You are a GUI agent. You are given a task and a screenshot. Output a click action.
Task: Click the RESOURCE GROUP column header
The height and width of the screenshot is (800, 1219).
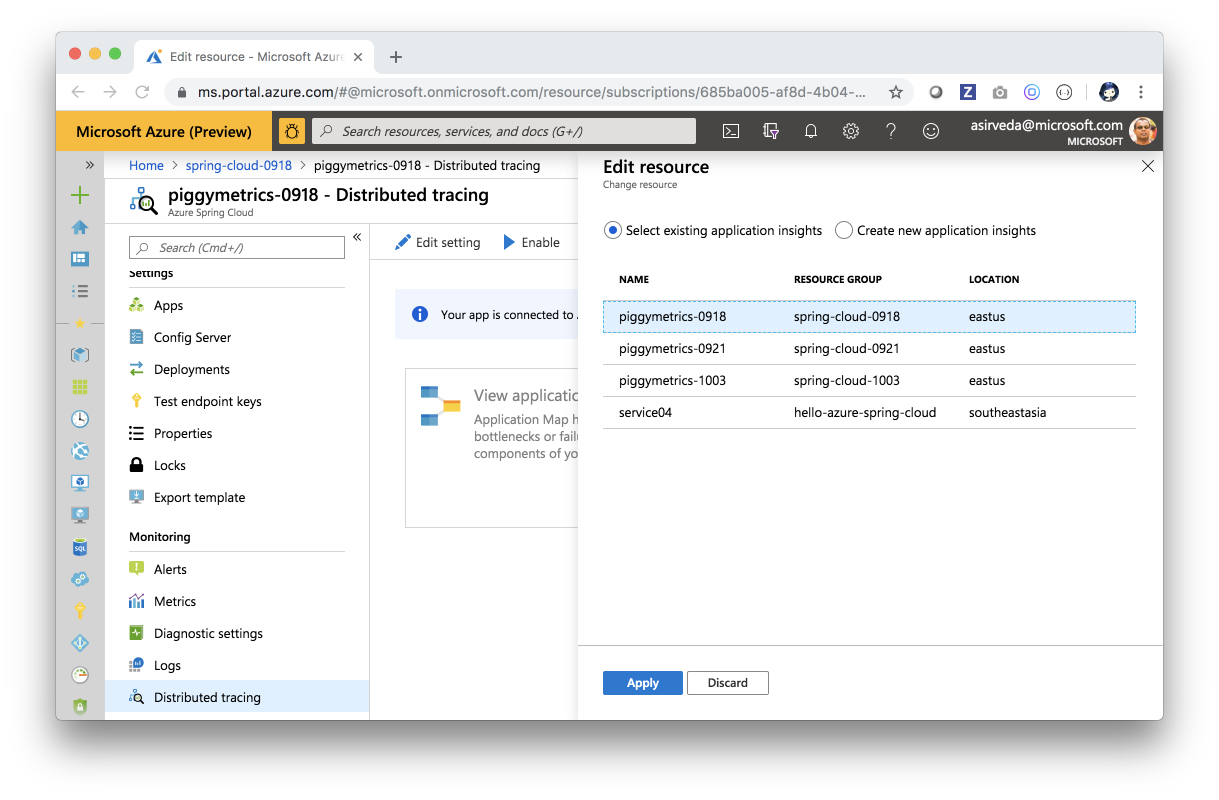point(838,280)
